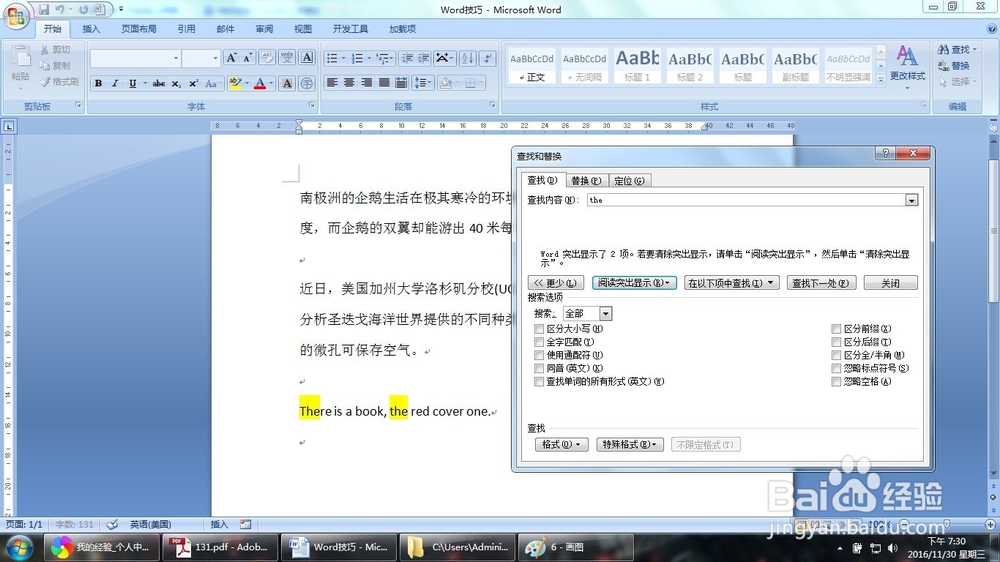1000x562 pixels.
Task: Click the spelling check status icon
Action: pos(112,524)
